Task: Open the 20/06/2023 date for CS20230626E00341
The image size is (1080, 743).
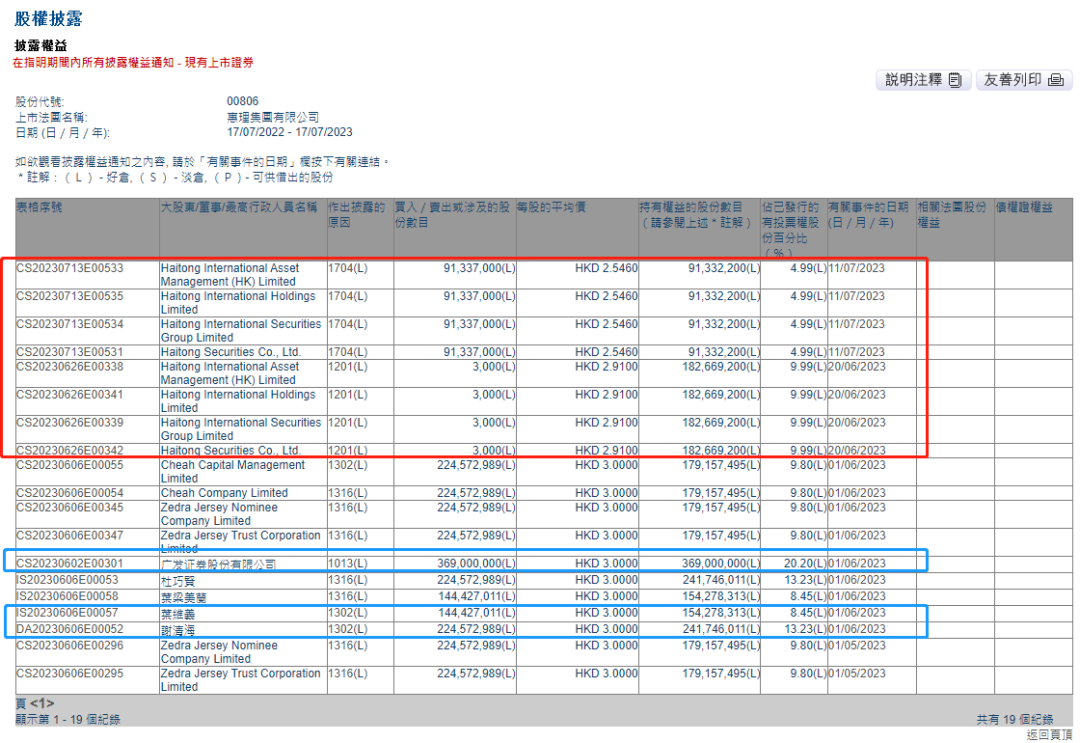Action: 857,394
